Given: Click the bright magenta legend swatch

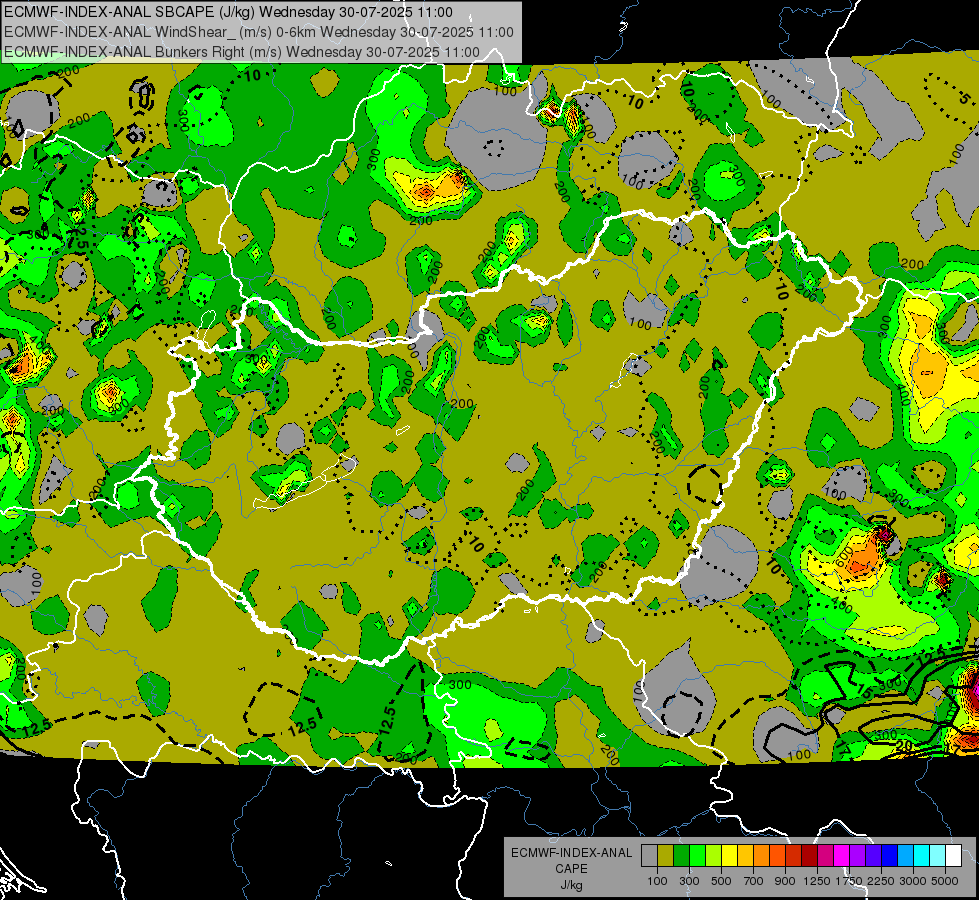Looking at the screenshot, I should tap(842, 856).
